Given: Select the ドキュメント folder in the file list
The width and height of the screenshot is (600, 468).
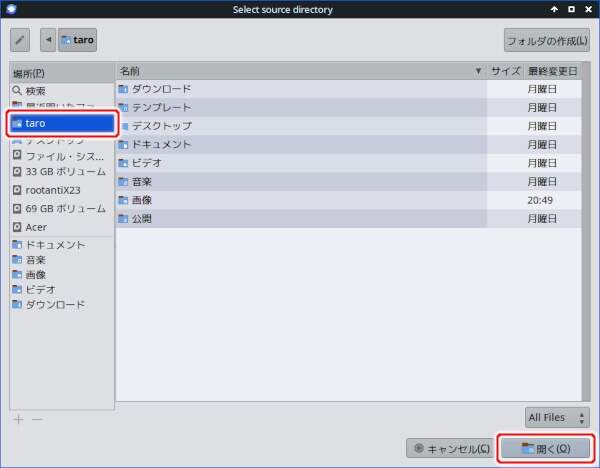Looking at the screenshot, I should tap(348, 144).
